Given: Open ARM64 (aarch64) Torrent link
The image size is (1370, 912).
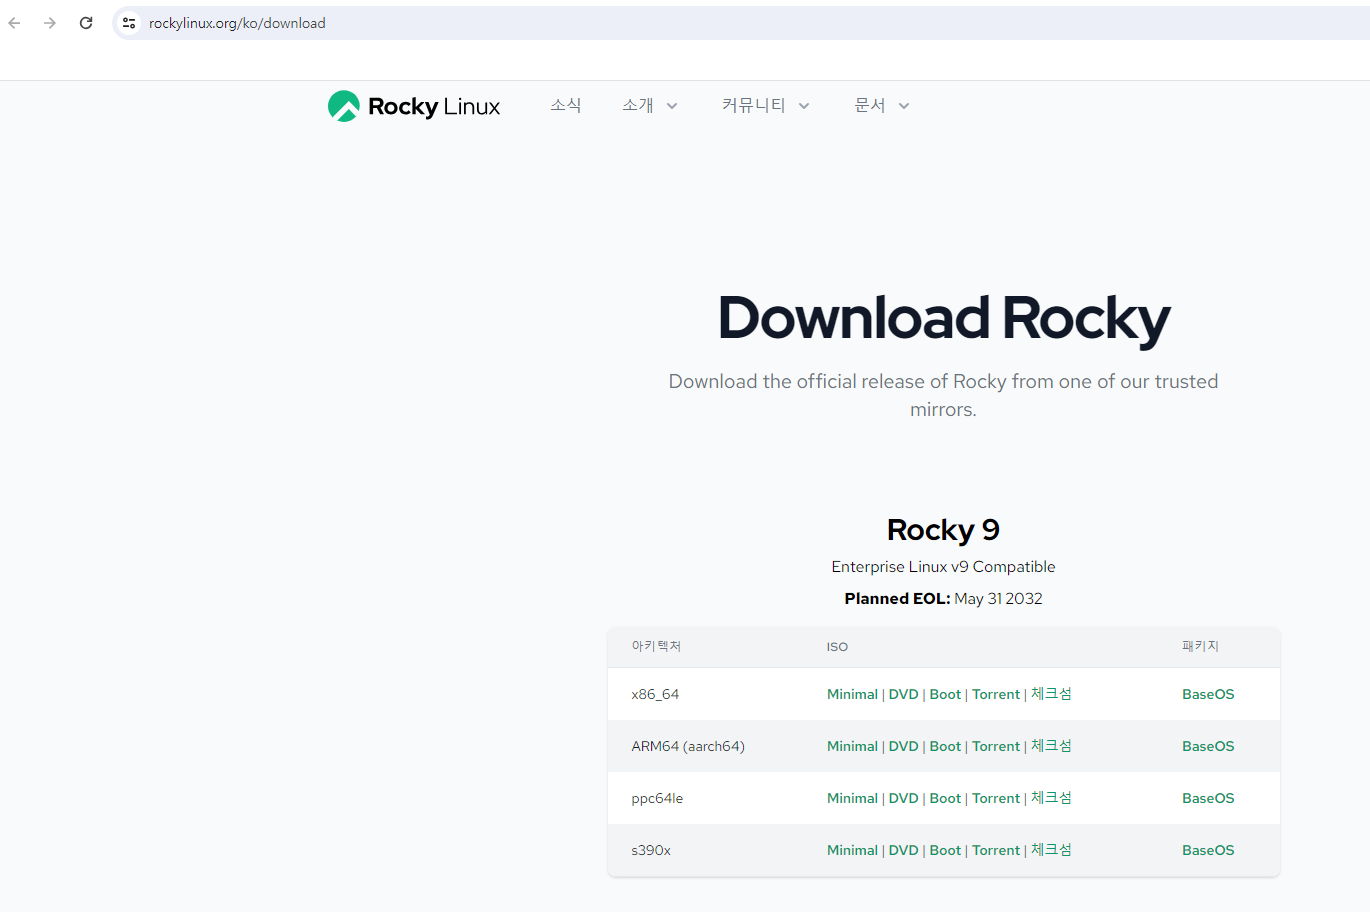Looking at the screenshot, I should pos(996,746).
